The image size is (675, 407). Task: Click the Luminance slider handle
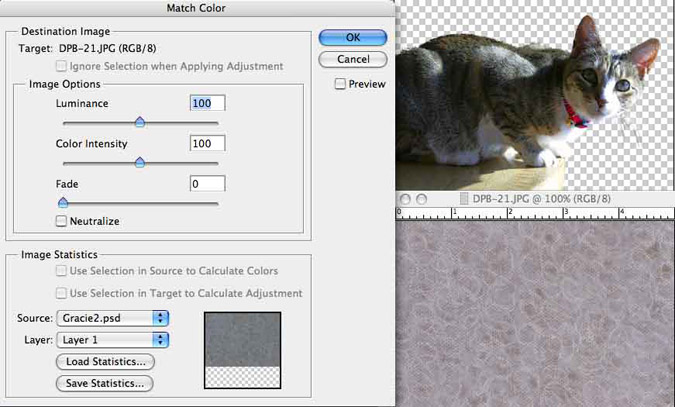[139, 122]
